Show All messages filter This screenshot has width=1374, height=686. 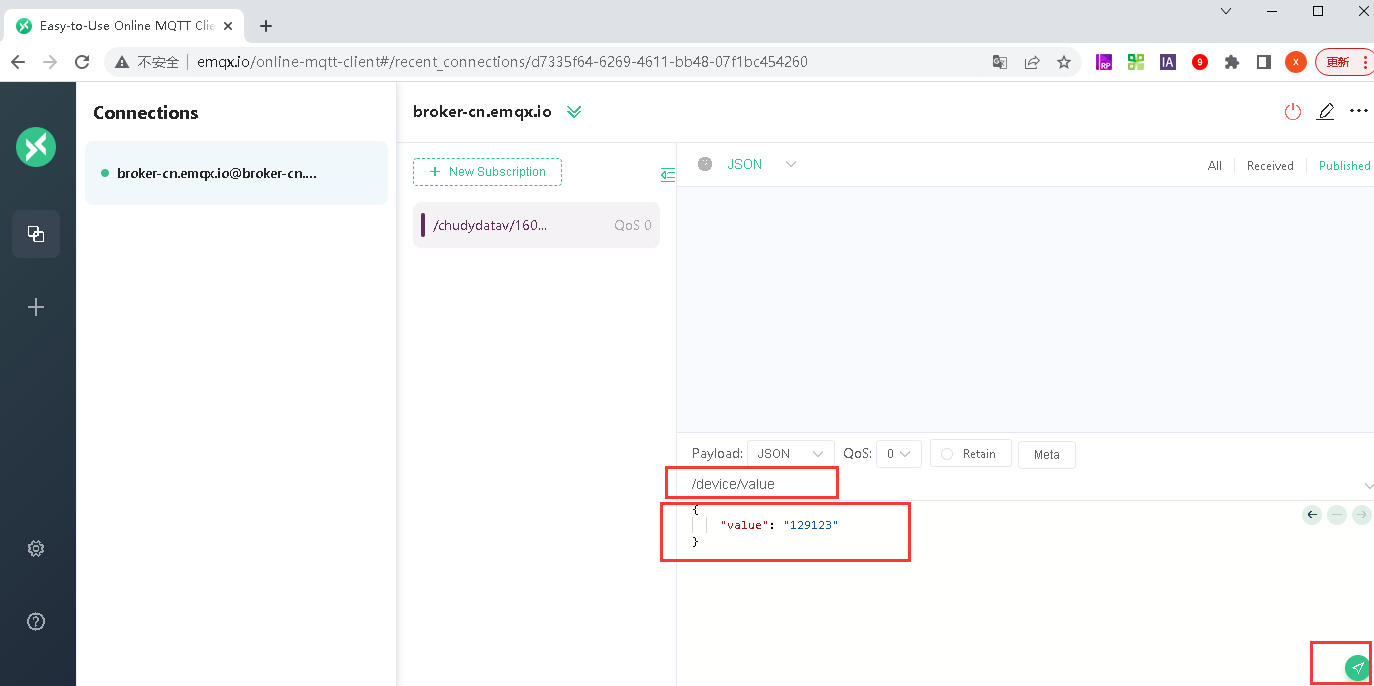coord(1214,166)
